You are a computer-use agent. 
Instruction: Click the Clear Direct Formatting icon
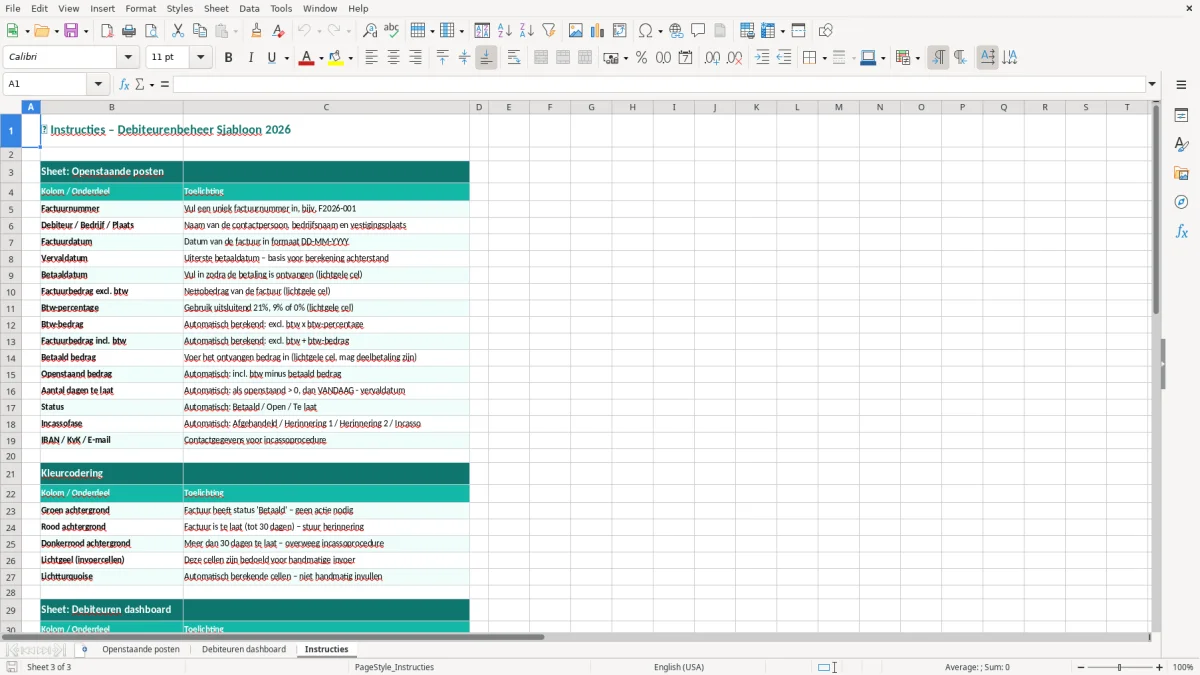(278, 31)
